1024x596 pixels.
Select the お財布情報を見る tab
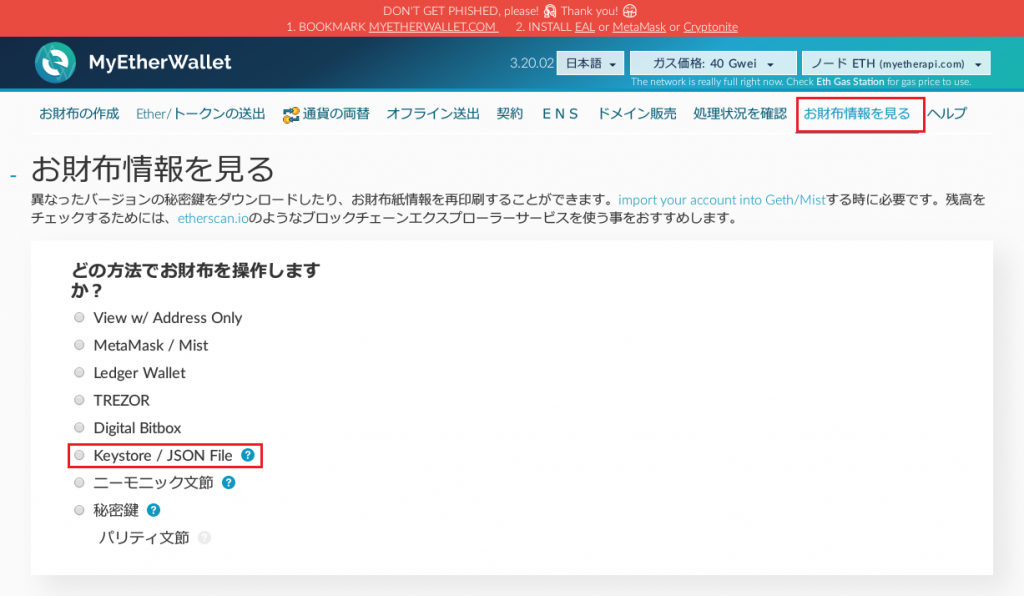[x=857, y=114]
